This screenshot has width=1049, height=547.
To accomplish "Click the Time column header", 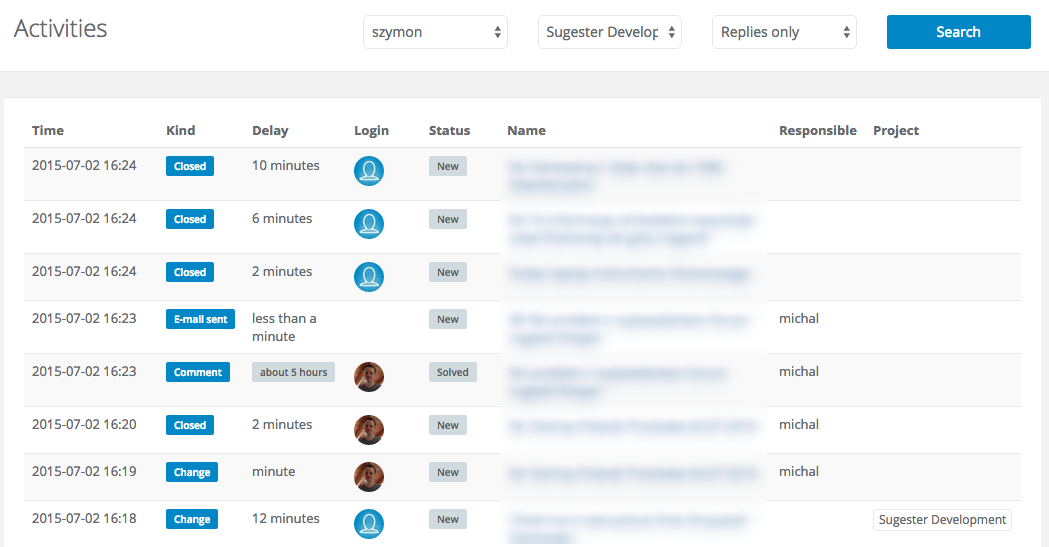I will (48, 130).
